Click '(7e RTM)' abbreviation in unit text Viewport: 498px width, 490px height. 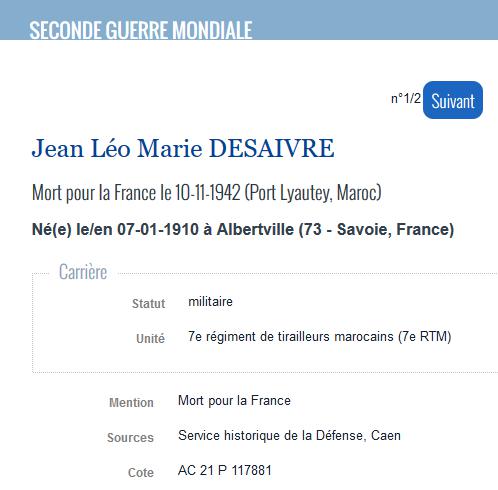[x=424, y=336]
